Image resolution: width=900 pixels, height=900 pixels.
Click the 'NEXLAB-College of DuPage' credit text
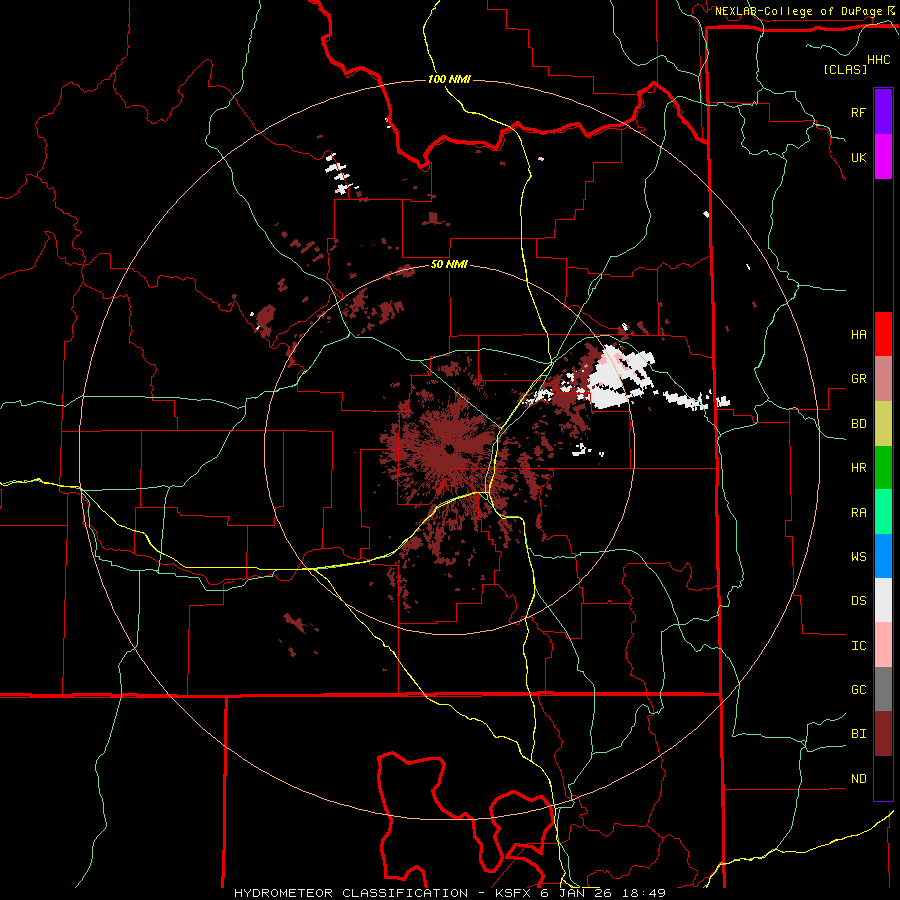798,11
